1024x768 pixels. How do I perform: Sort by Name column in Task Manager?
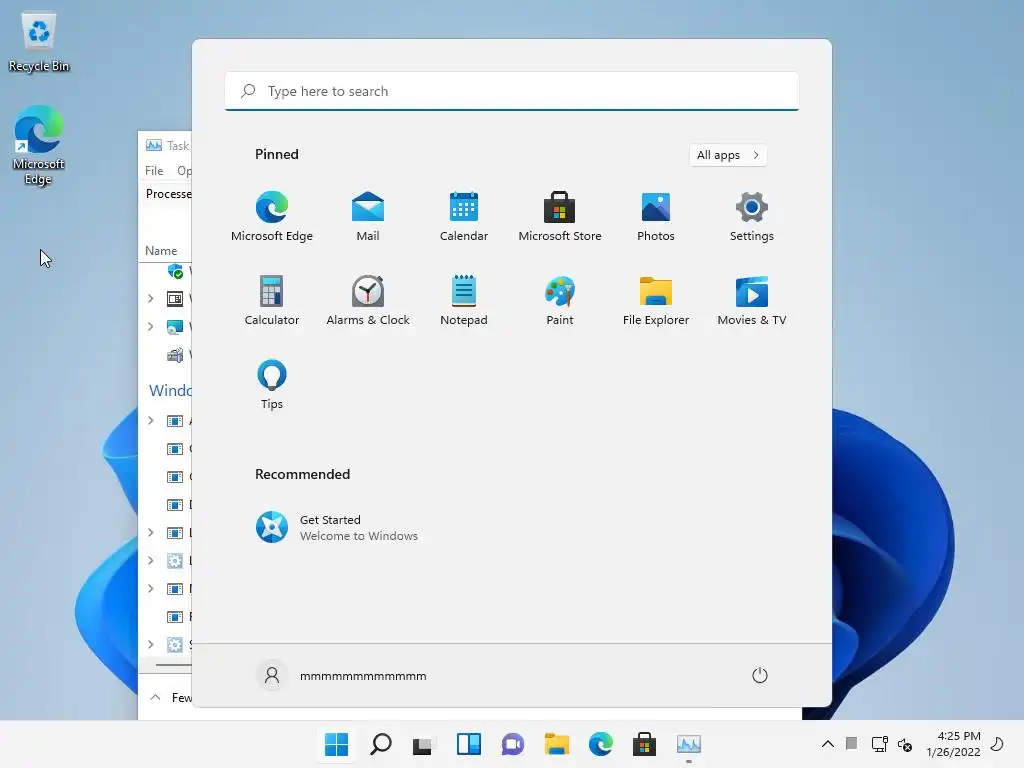click(x=161, y=251)
